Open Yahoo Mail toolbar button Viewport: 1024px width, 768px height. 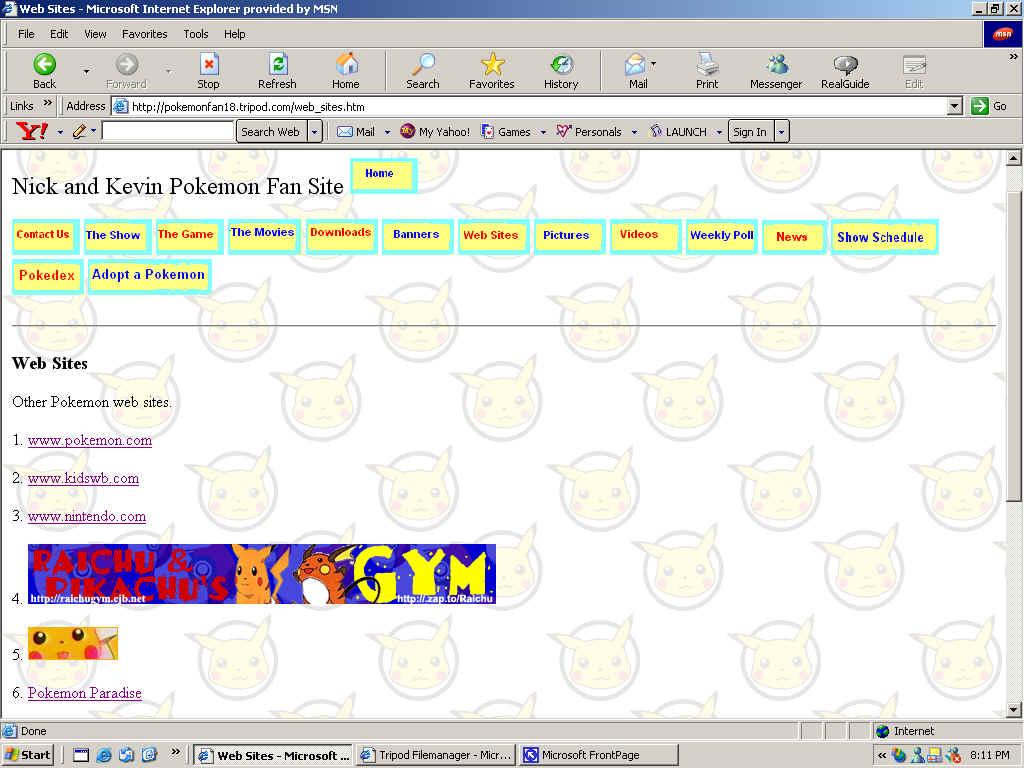[x=356, y=131]
